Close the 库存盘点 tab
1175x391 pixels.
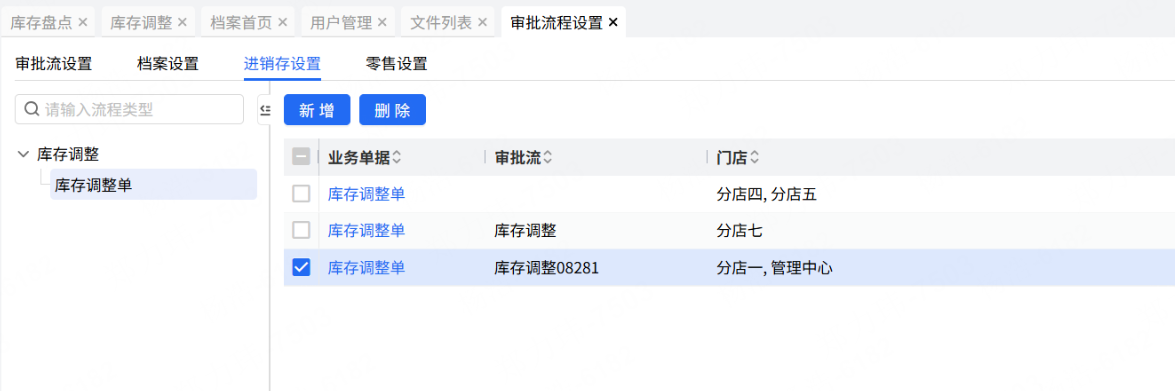pos(83,22)
